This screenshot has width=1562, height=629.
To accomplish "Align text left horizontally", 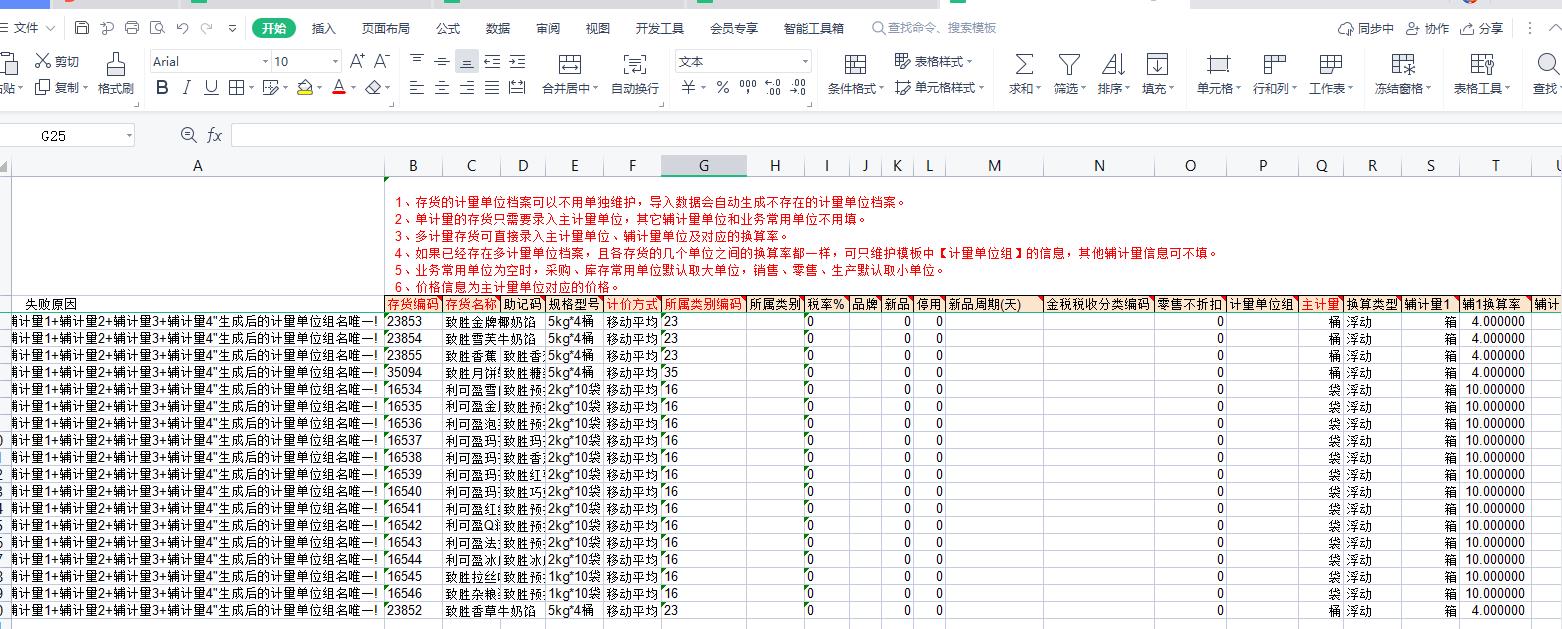I will click(417, 88).
